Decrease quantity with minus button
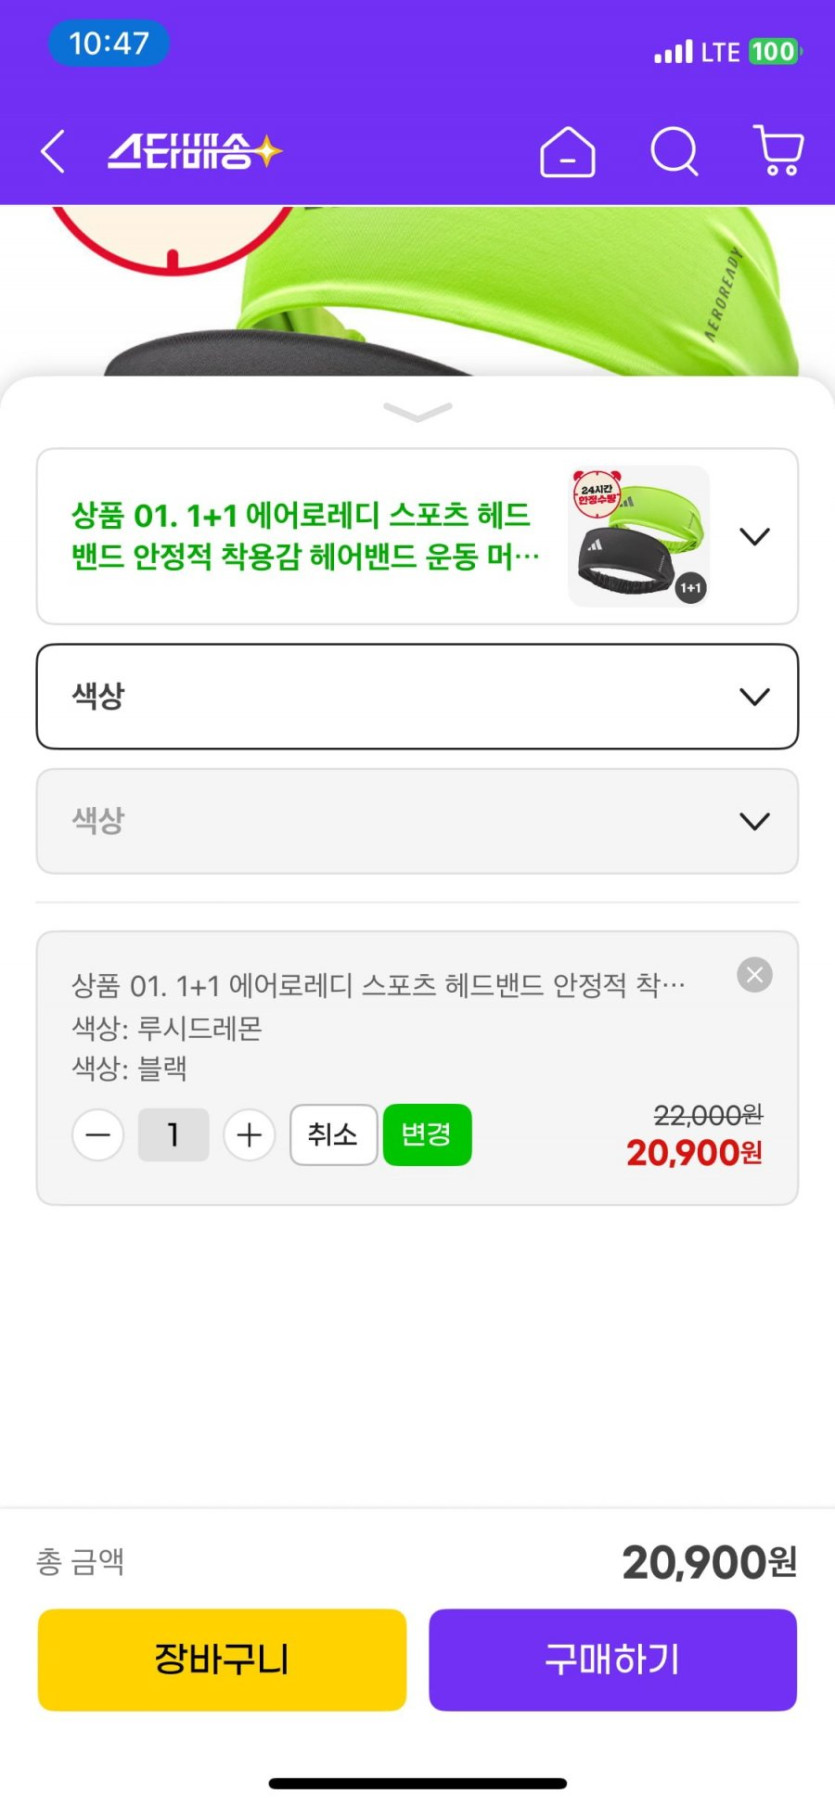The image size is (835, 1807). pos(98,1135)
